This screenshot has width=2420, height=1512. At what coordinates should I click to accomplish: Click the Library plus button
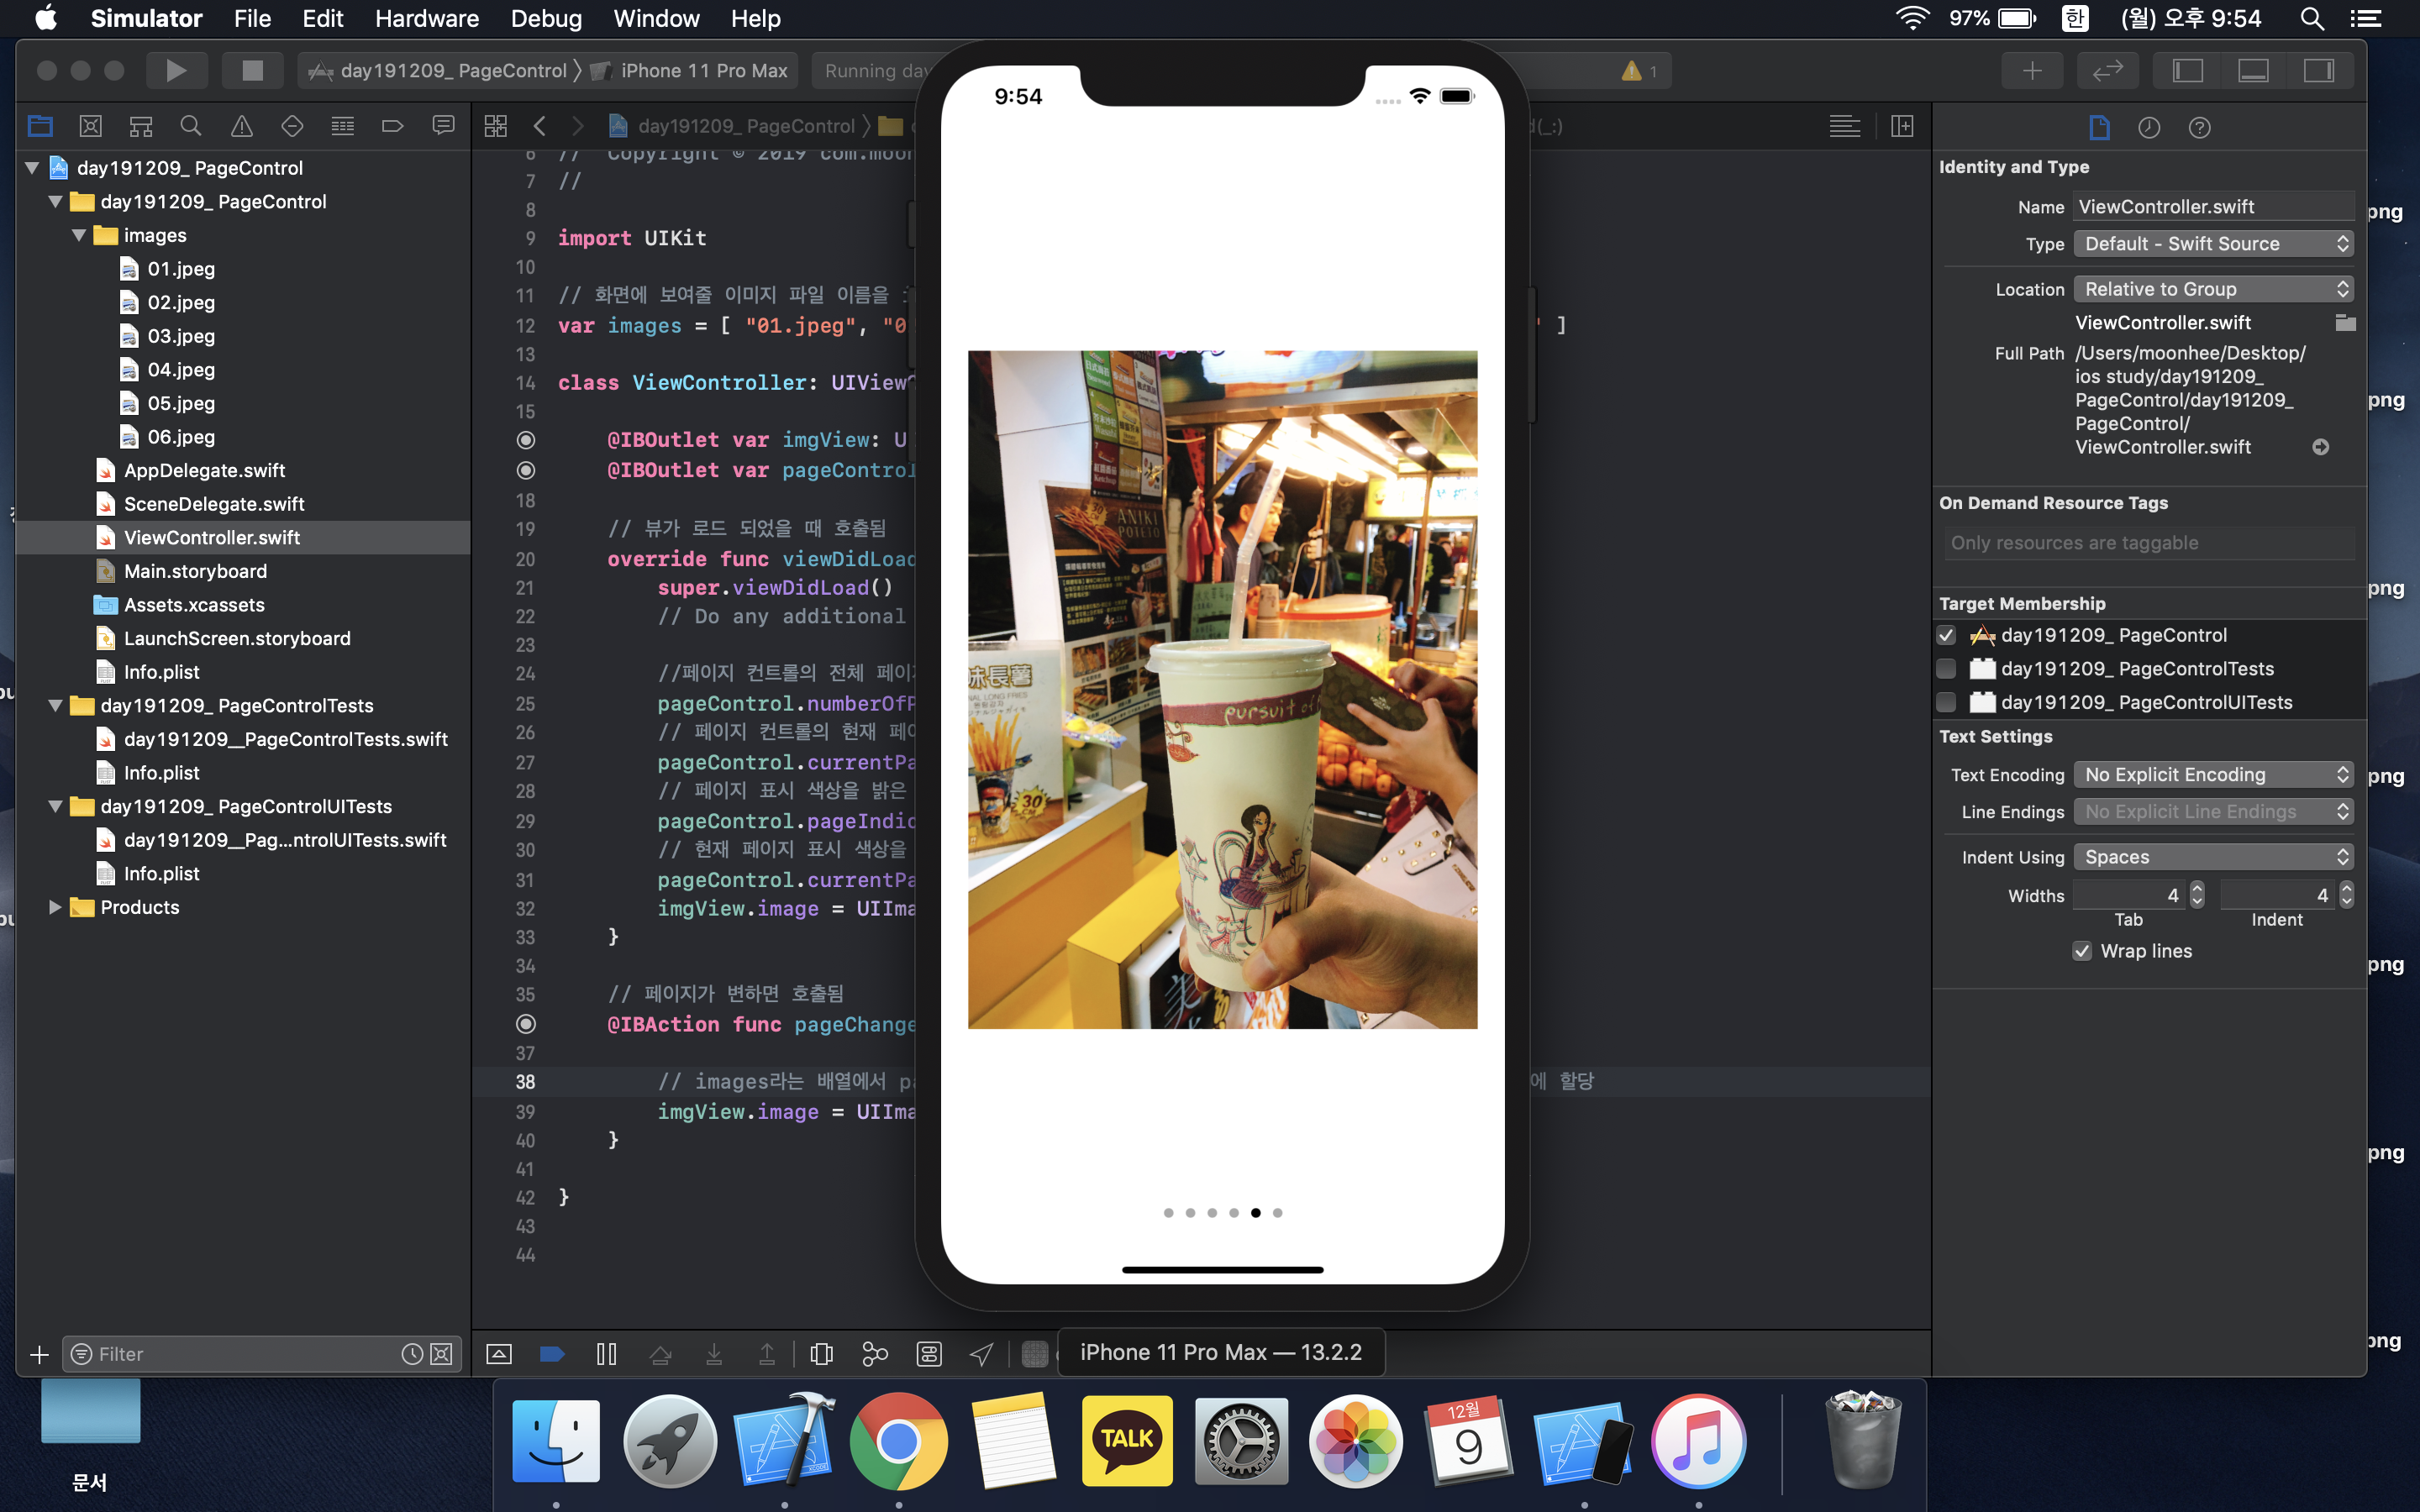pyautogui.click(x=2031, y=70)
